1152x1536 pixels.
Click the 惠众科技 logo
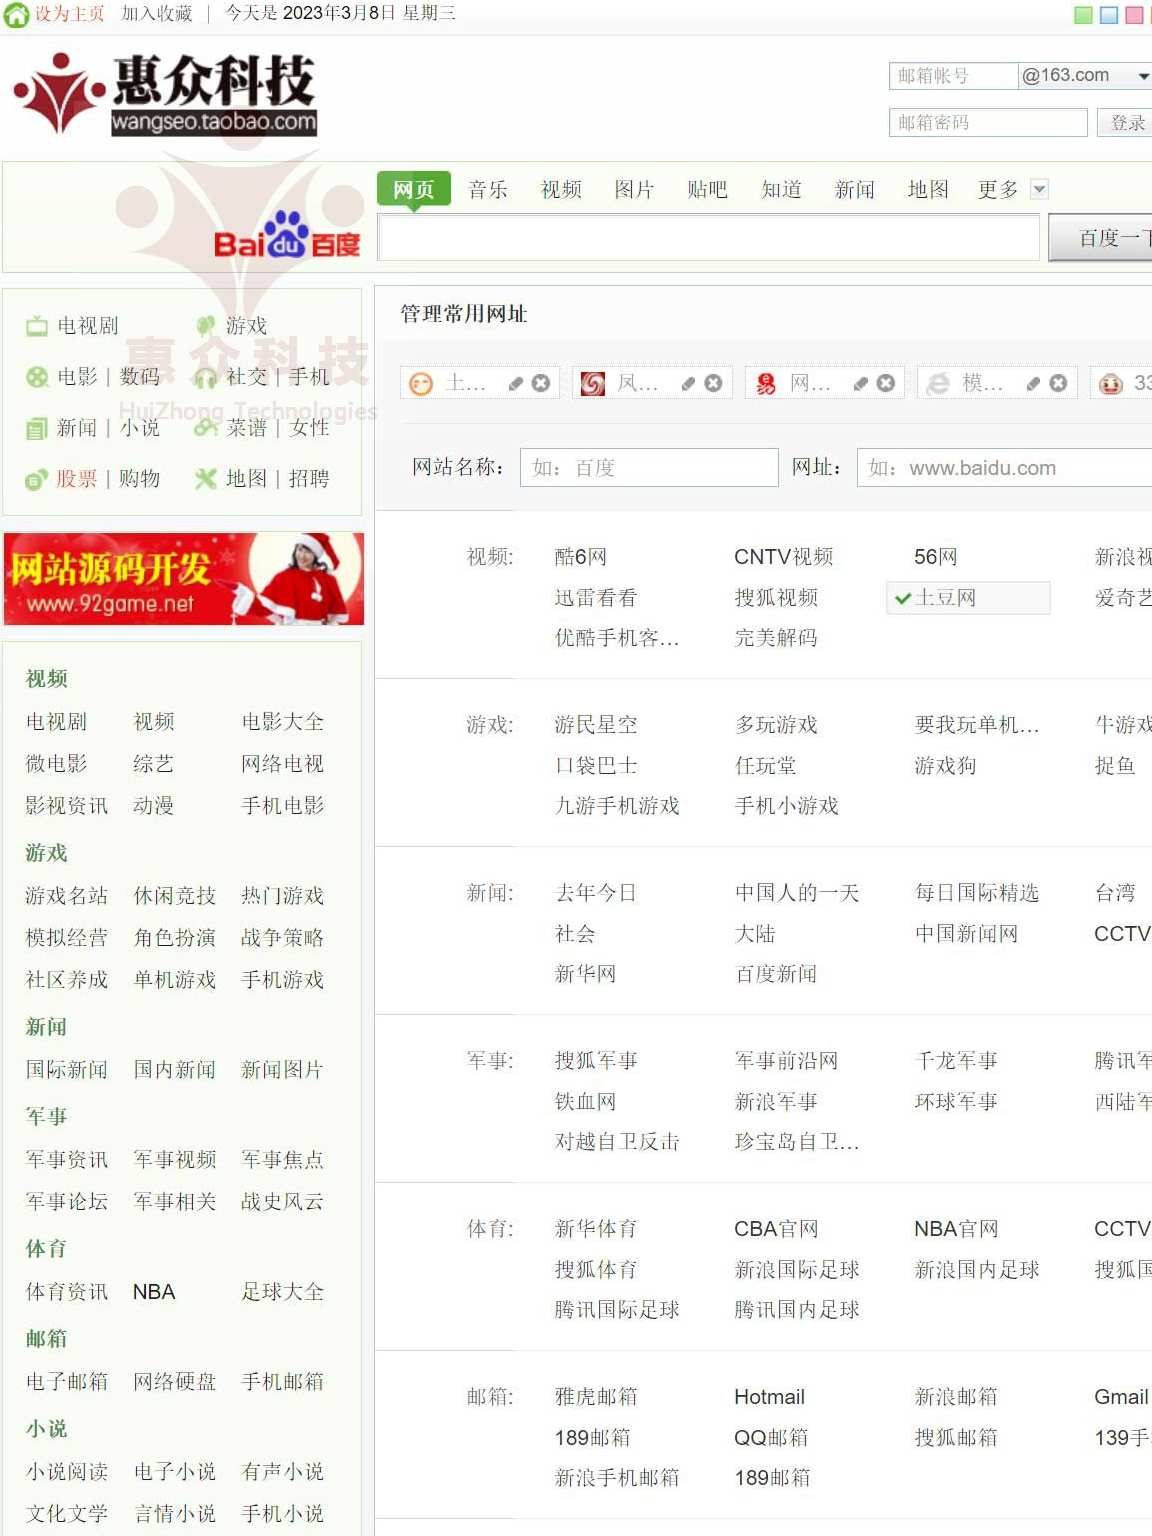[165, 94]
